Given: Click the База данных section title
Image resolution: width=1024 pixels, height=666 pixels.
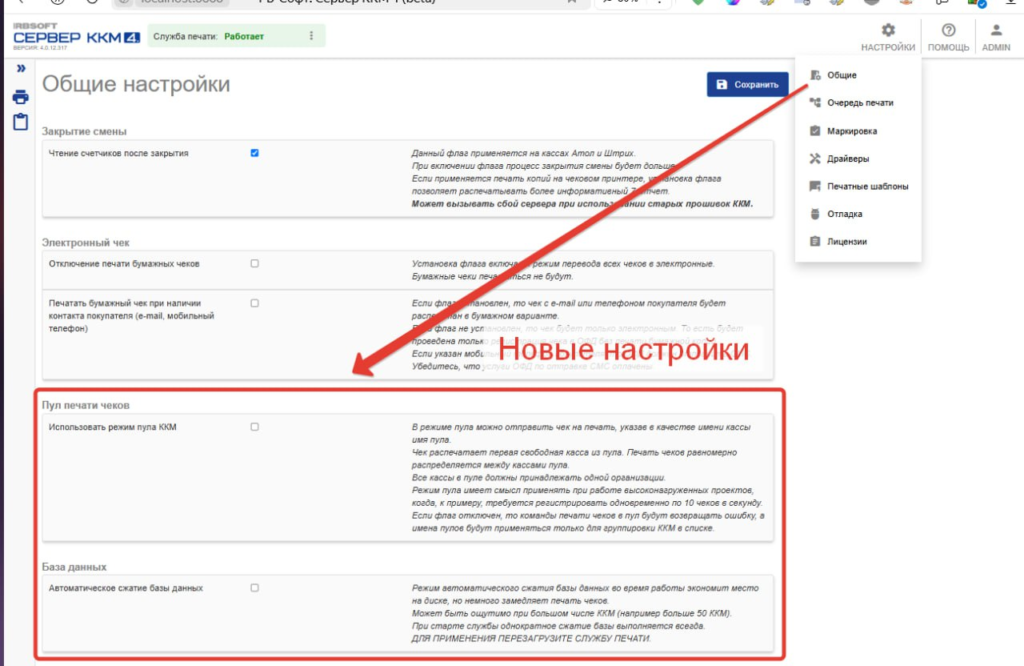Looking at the screenshot, I should tap(74, 567).
